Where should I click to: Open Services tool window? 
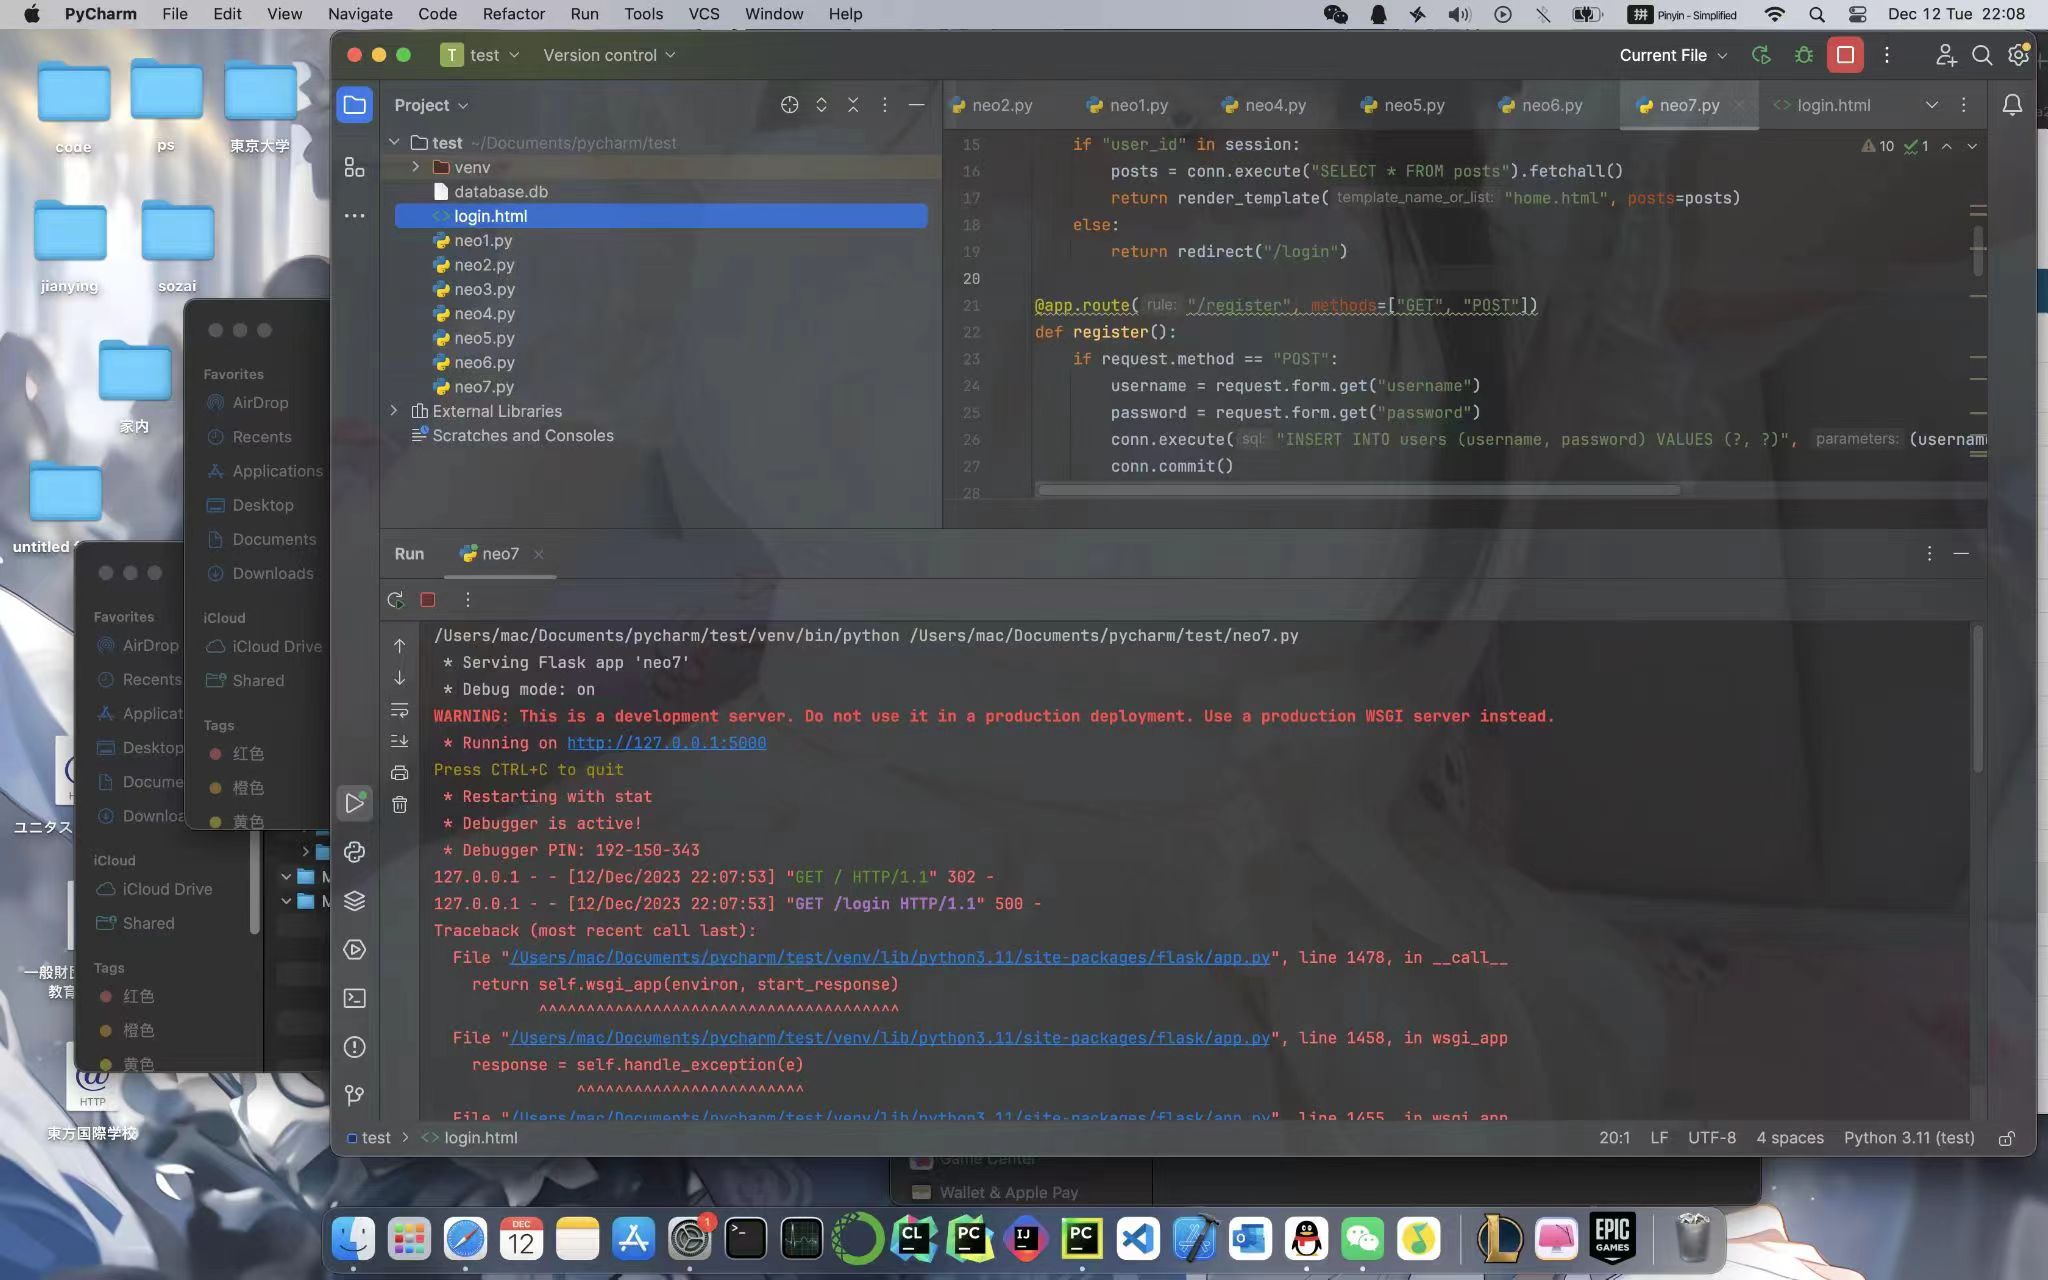[x=354, y=950]
